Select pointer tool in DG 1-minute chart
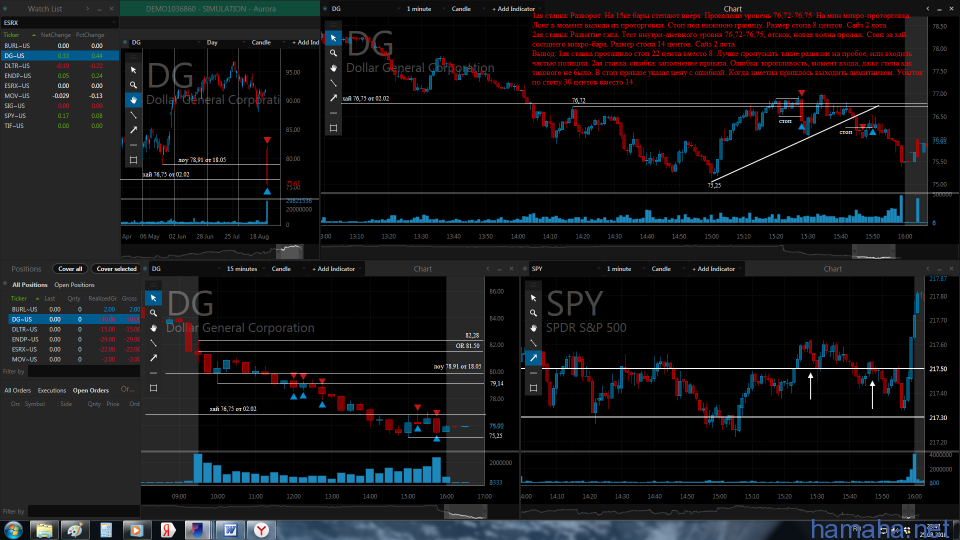The height and width of the screenshot is (540, 960). pyautogui.click(x=333, y=38)
